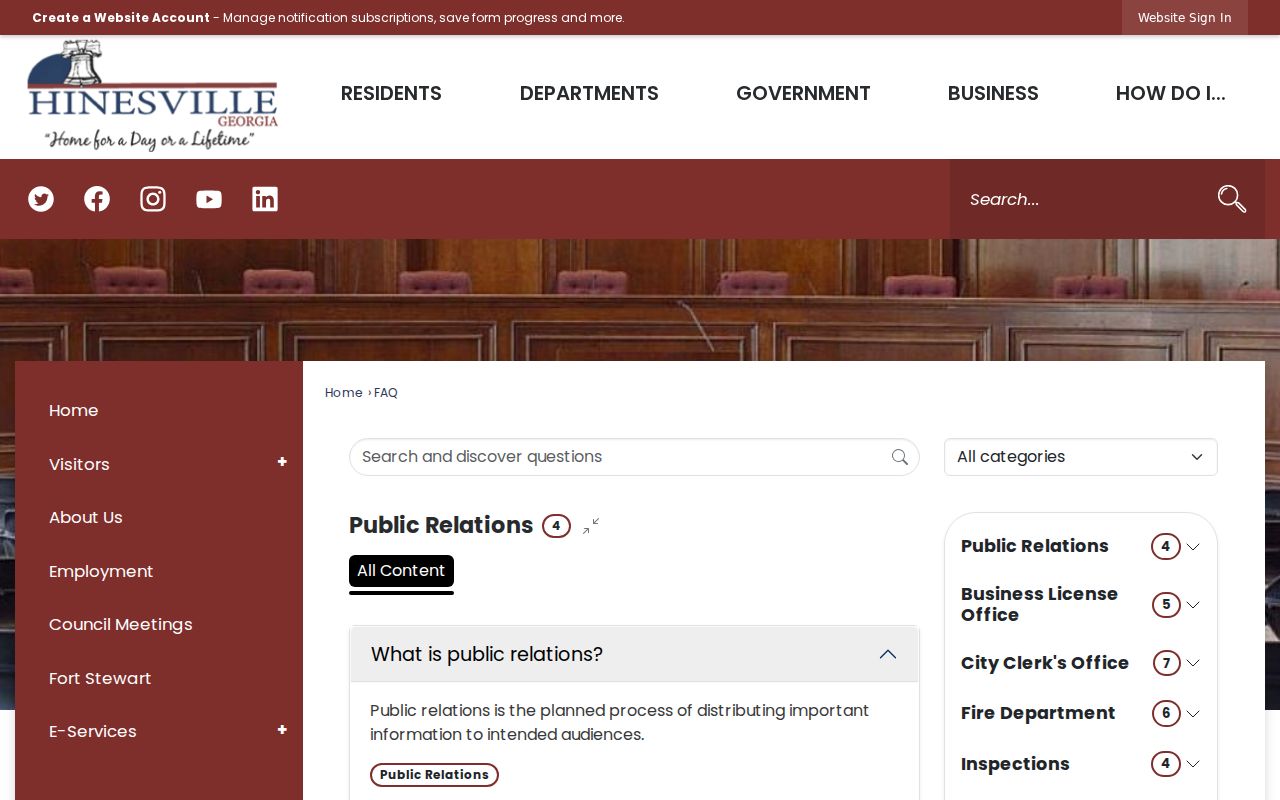Click the Hinesville Georgia logo
Image resolution: width=1280 pixels, height=800 pixels.
[x=153, y=96]
